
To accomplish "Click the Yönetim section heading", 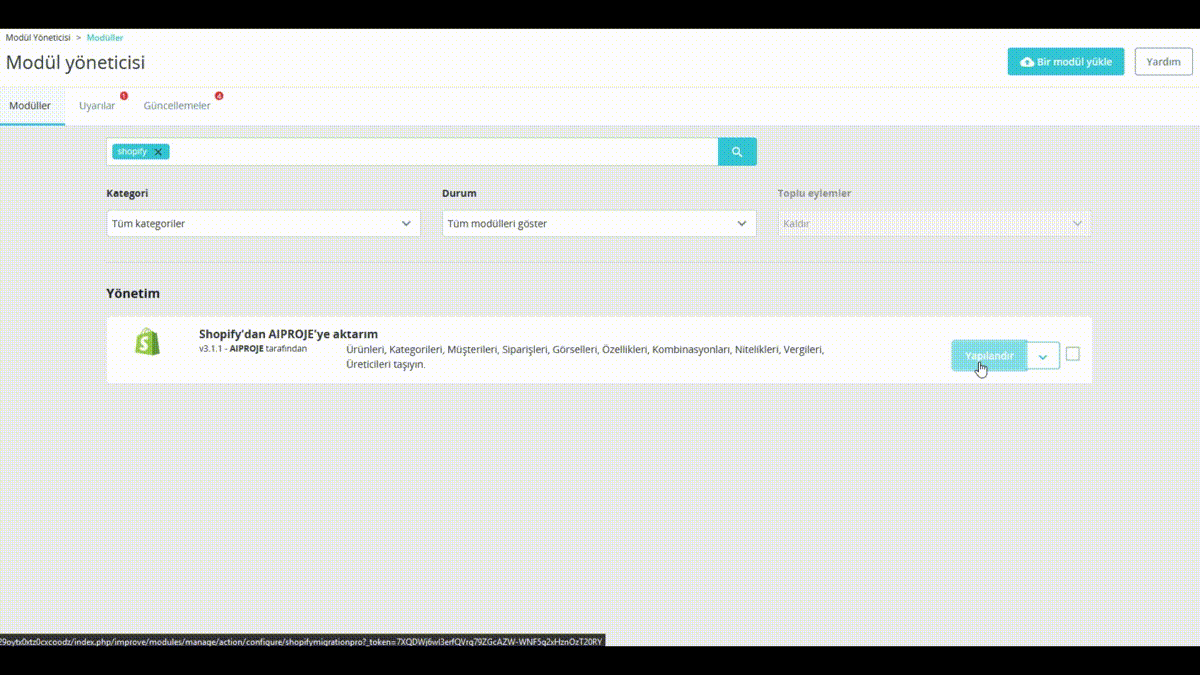I will click(x=133, y=293).
